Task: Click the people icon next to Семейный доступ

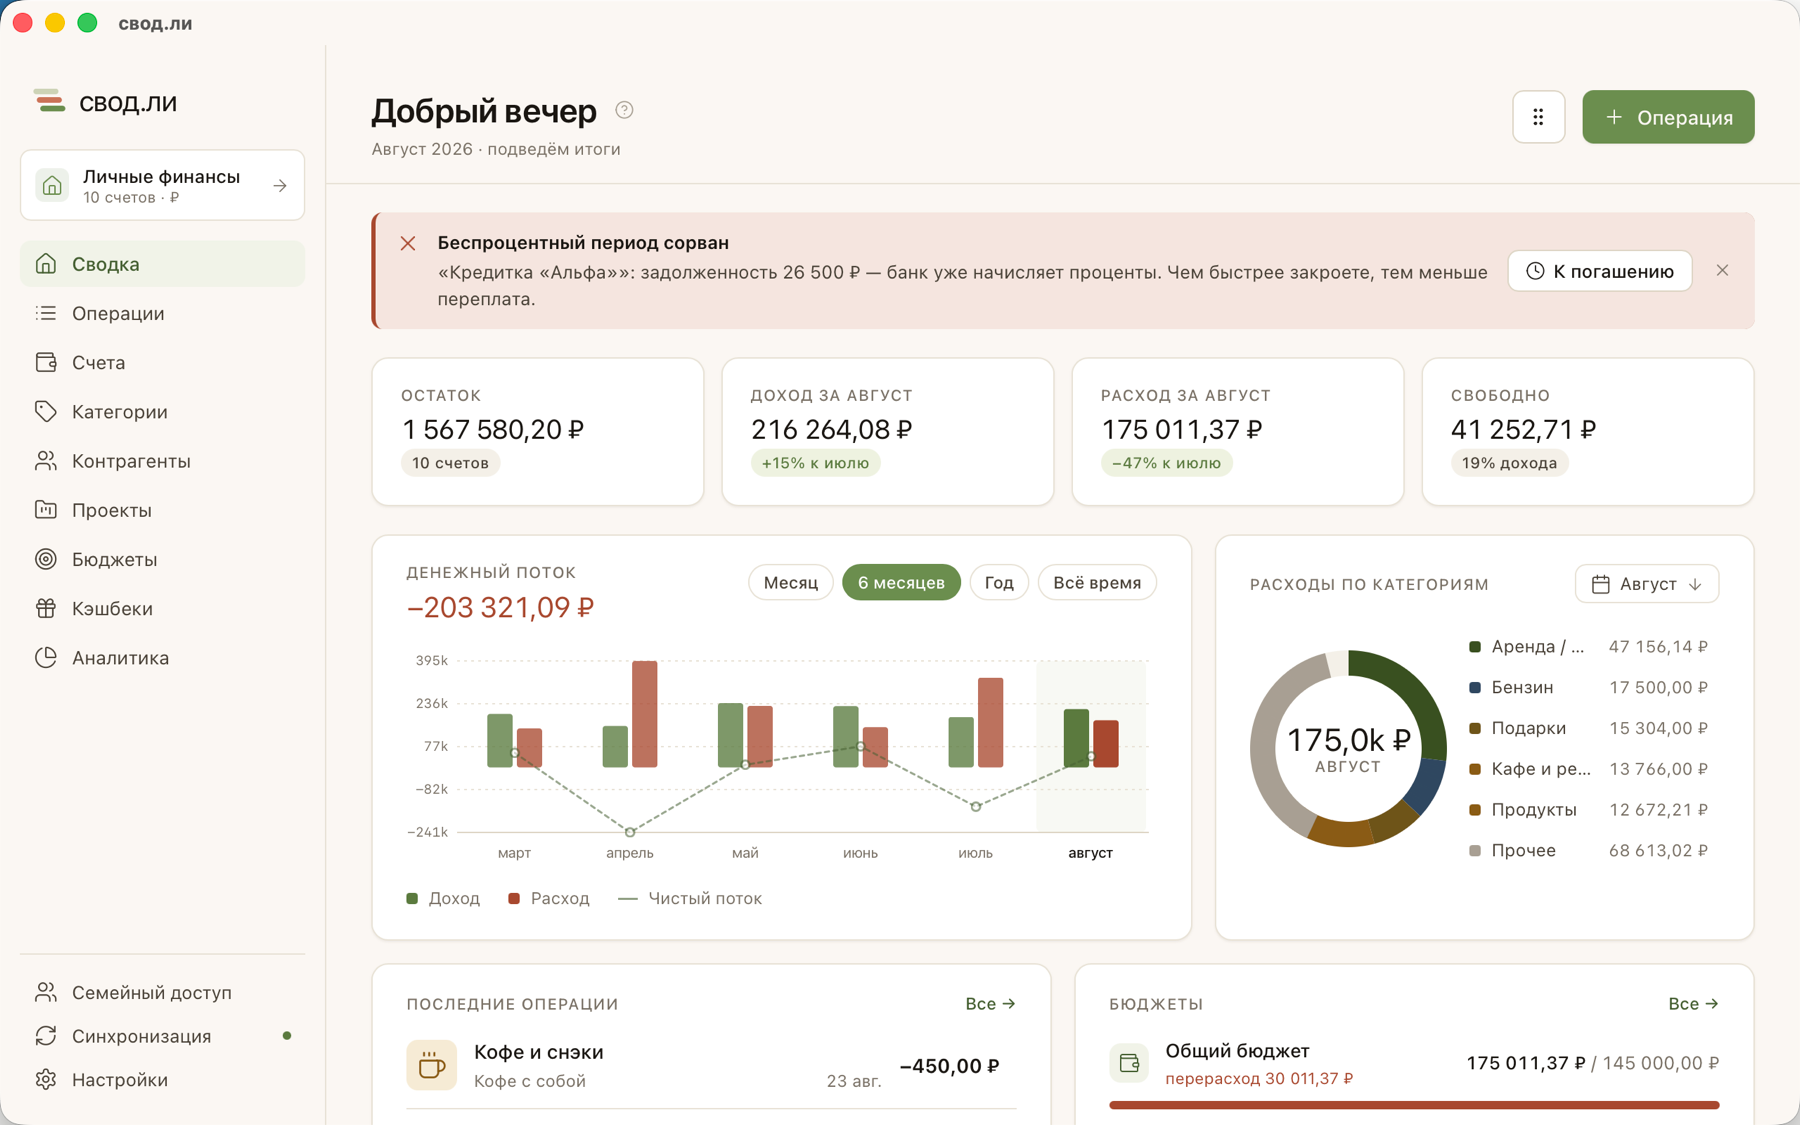Action: pos(46,992)
